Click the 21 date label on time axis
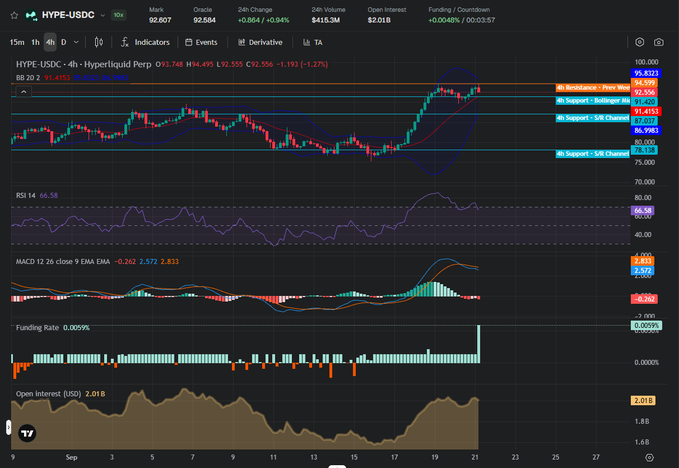The image size is (679, 468). 475,457
